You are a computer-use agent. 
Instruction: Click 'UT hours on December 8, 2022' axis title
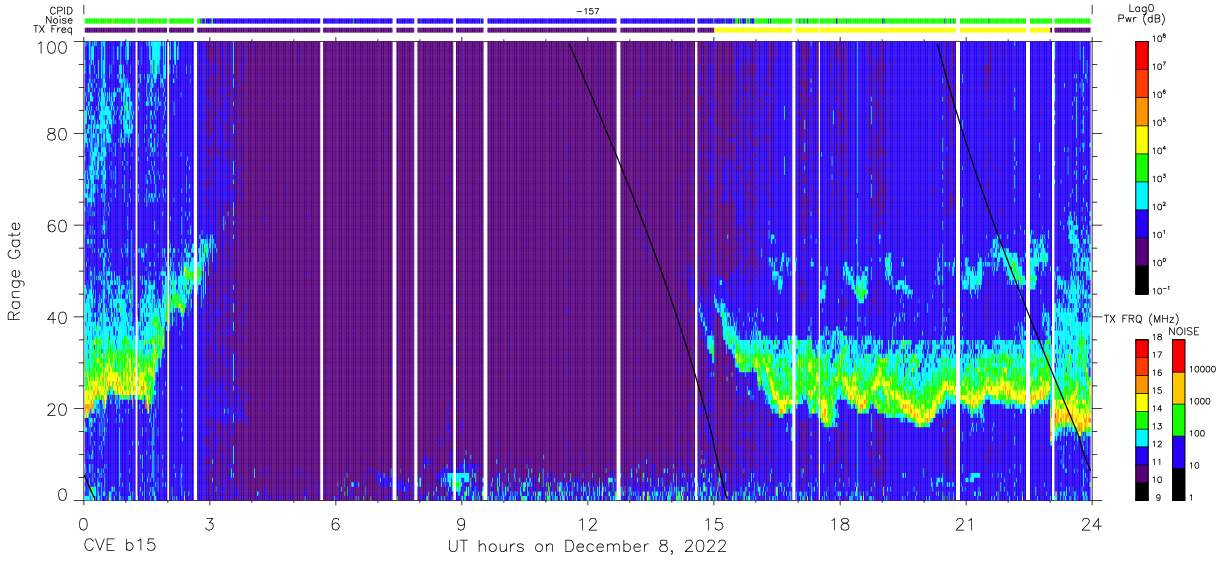coord(586,547)
